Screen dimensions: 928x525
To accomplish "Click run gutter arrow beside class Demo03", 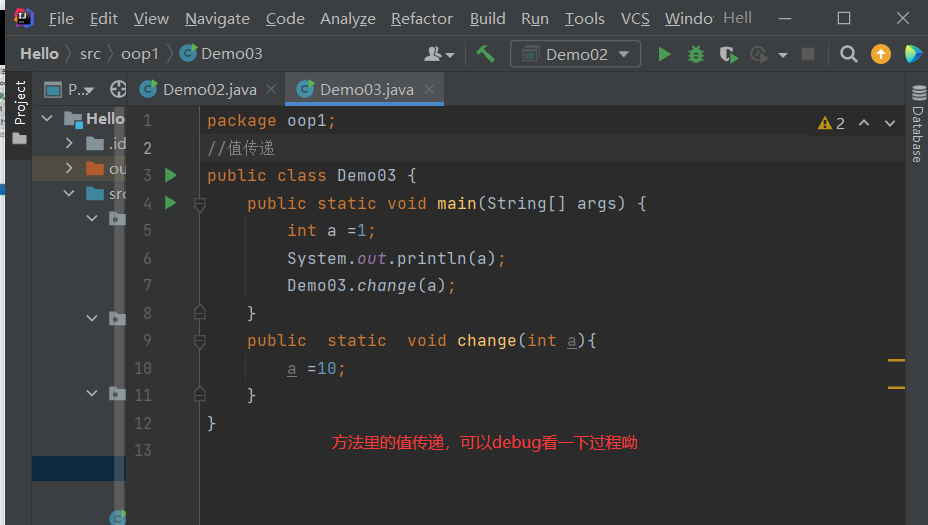I will (x=170, y=175).
